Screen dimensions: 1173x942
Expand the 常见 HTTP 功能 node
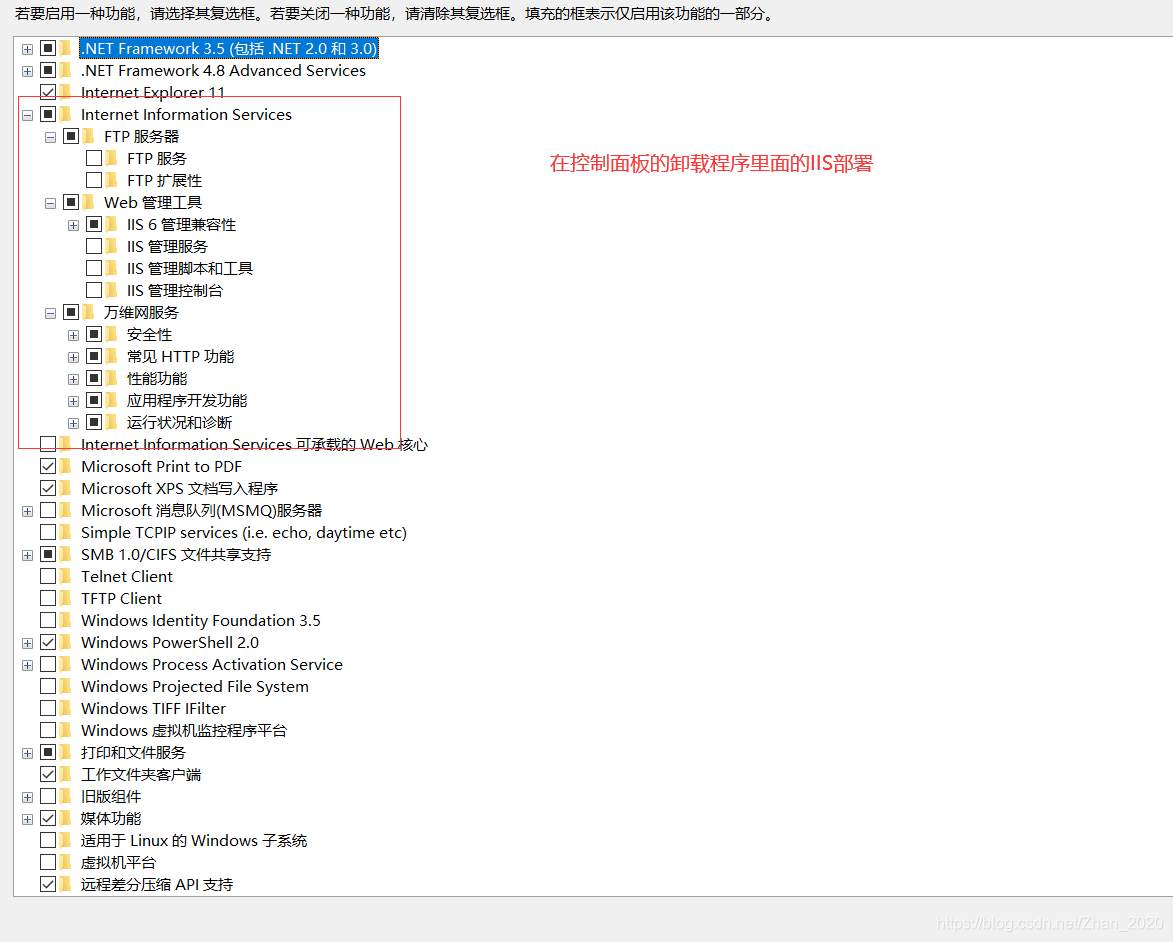[73, 358]
